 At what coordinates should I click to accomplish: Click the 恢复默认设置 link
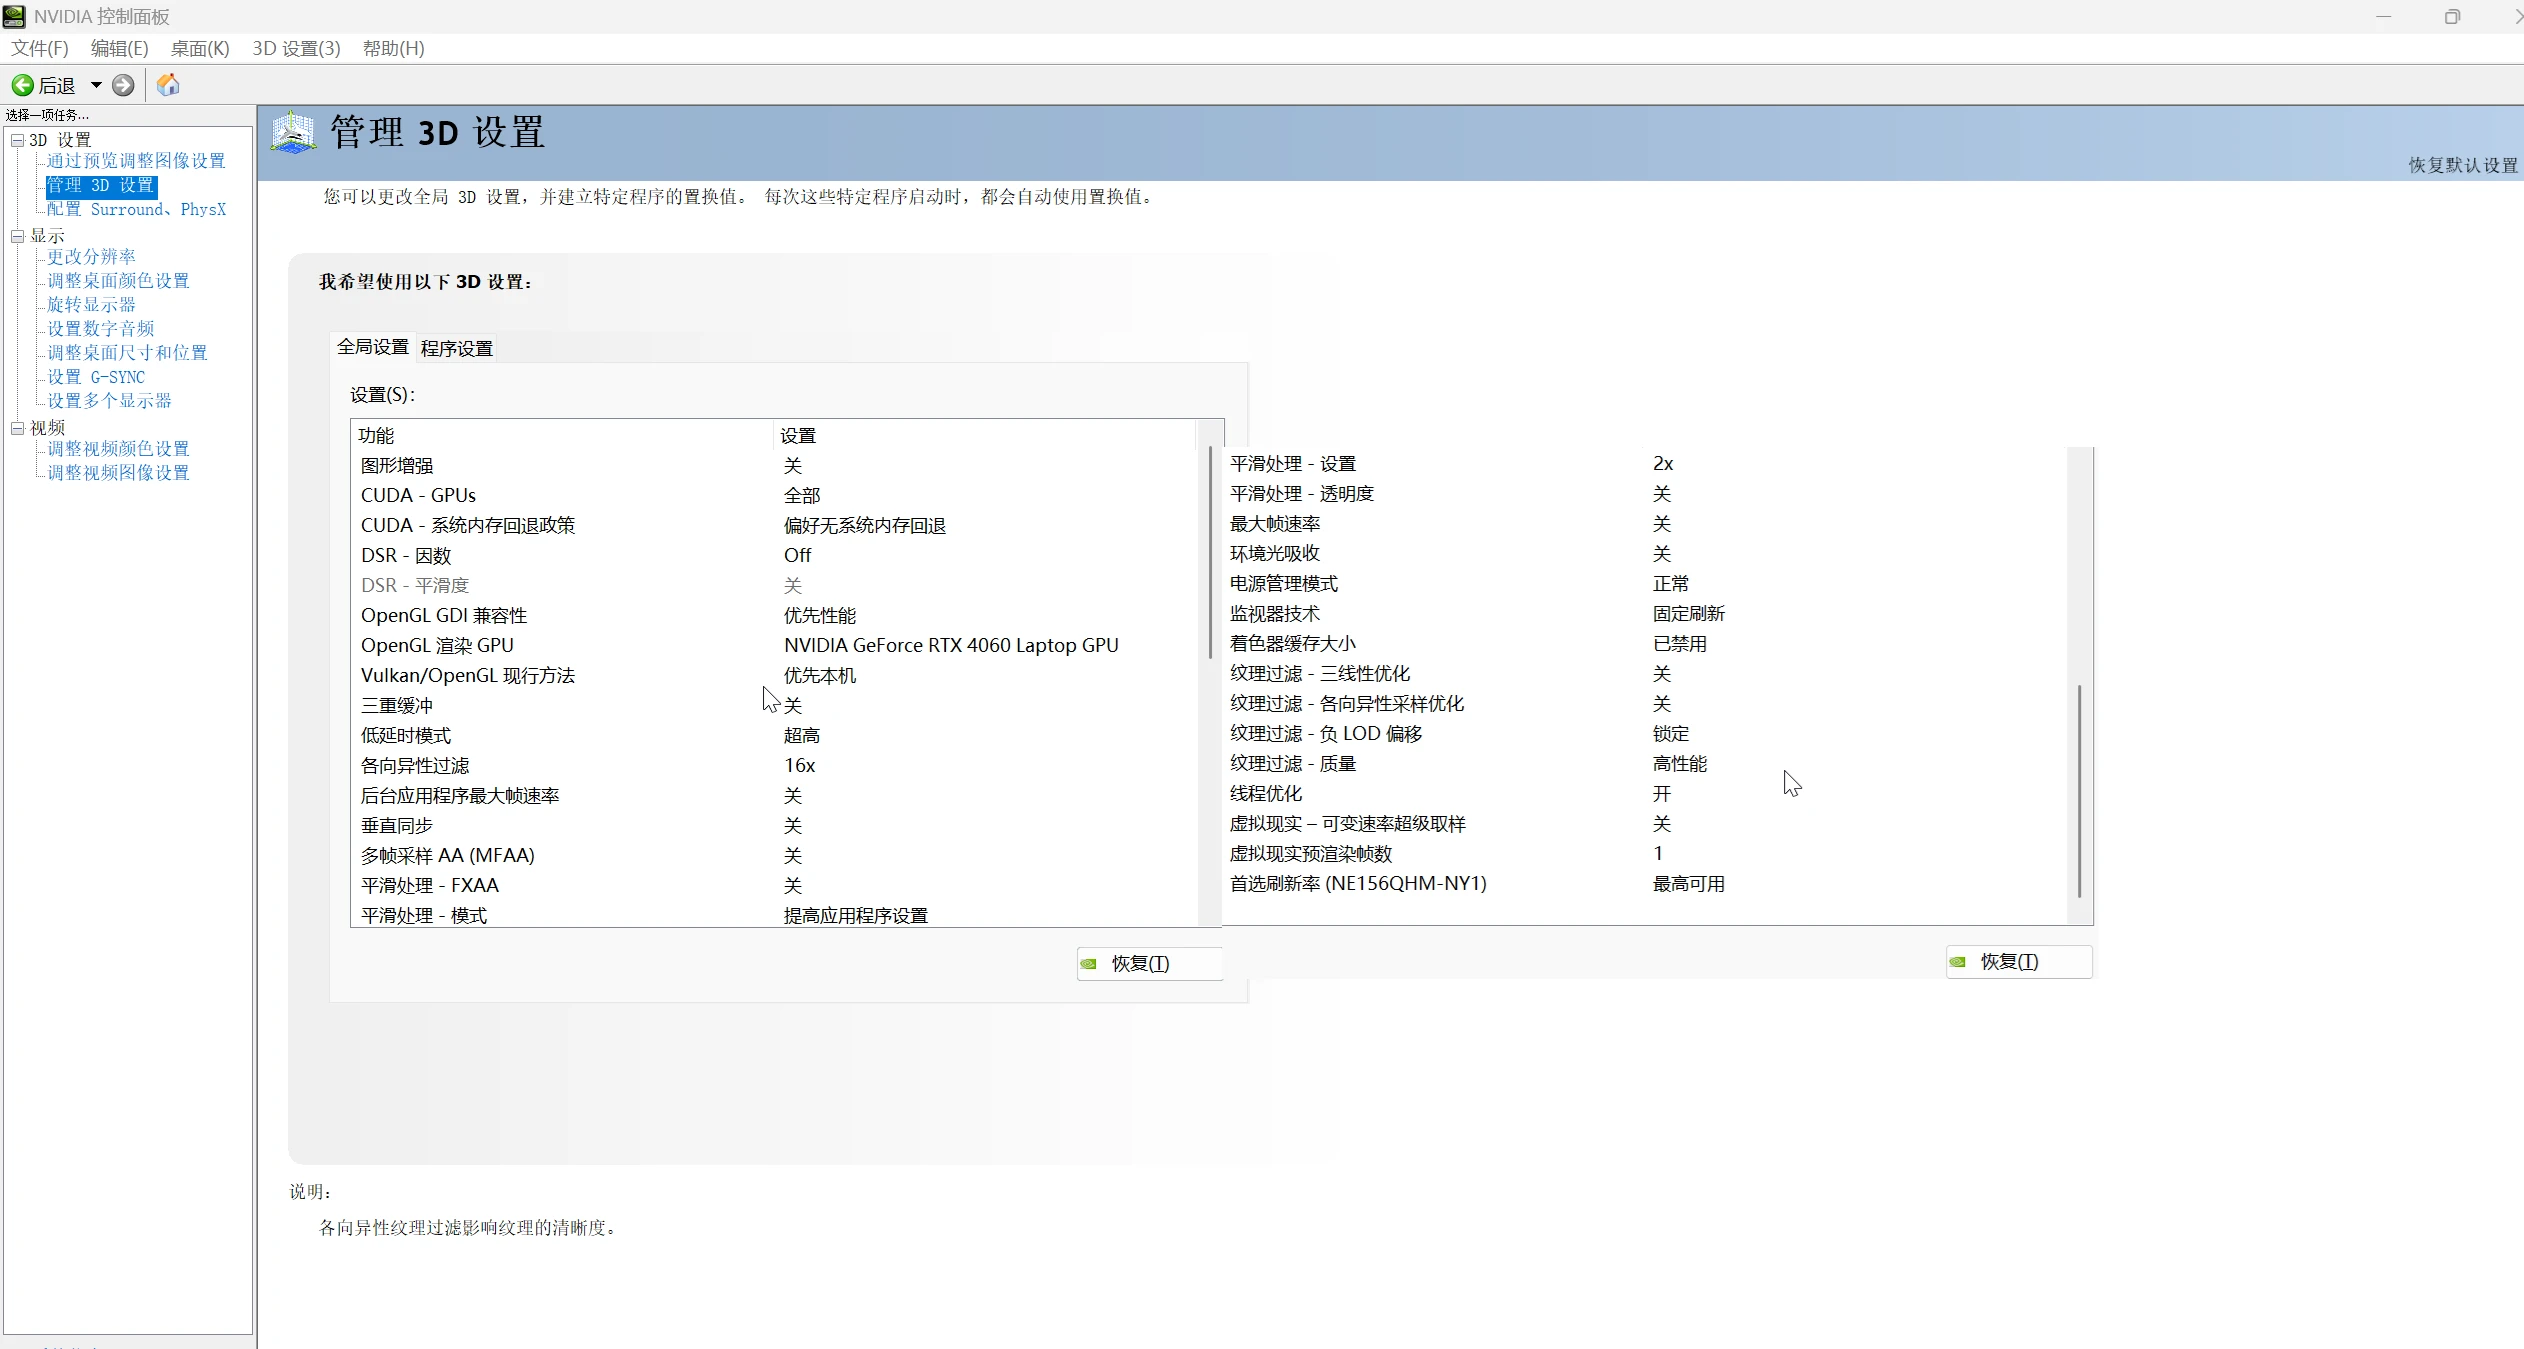[2462, 165]
